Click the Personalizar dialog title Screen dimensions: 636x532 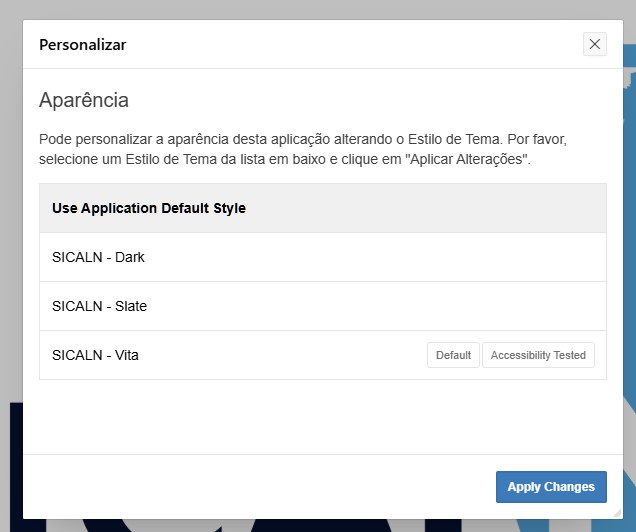[82, 45]
